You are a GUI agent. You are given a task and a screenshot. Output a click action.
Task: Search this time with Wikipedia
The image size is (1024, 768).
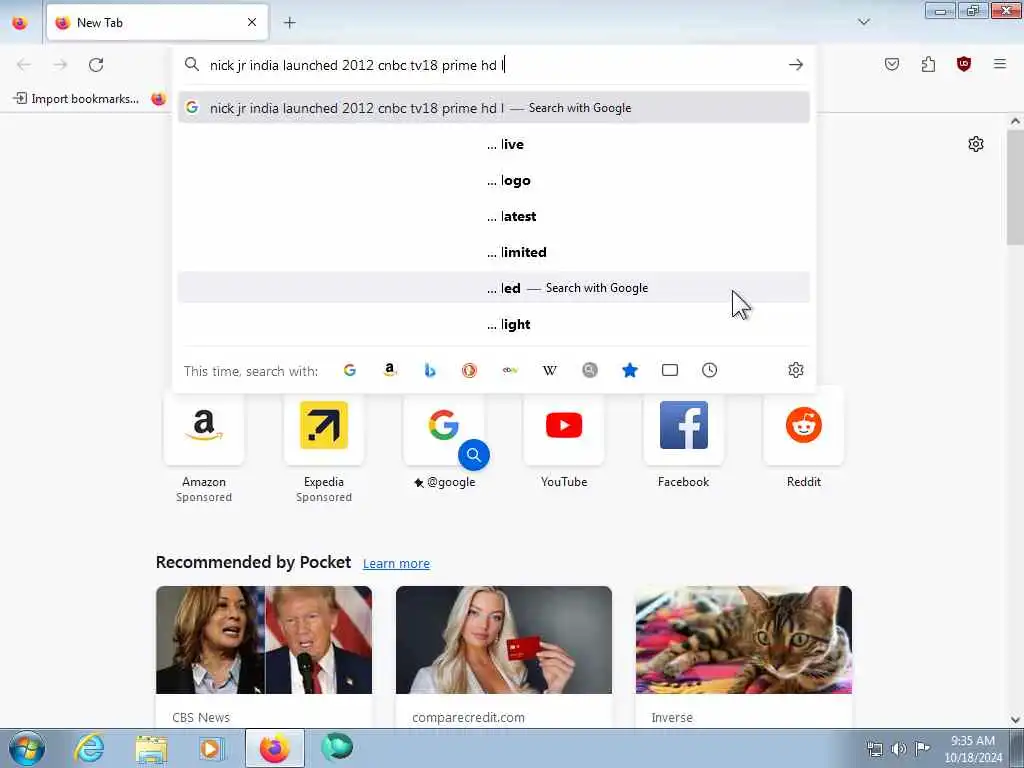coord(550,370)
